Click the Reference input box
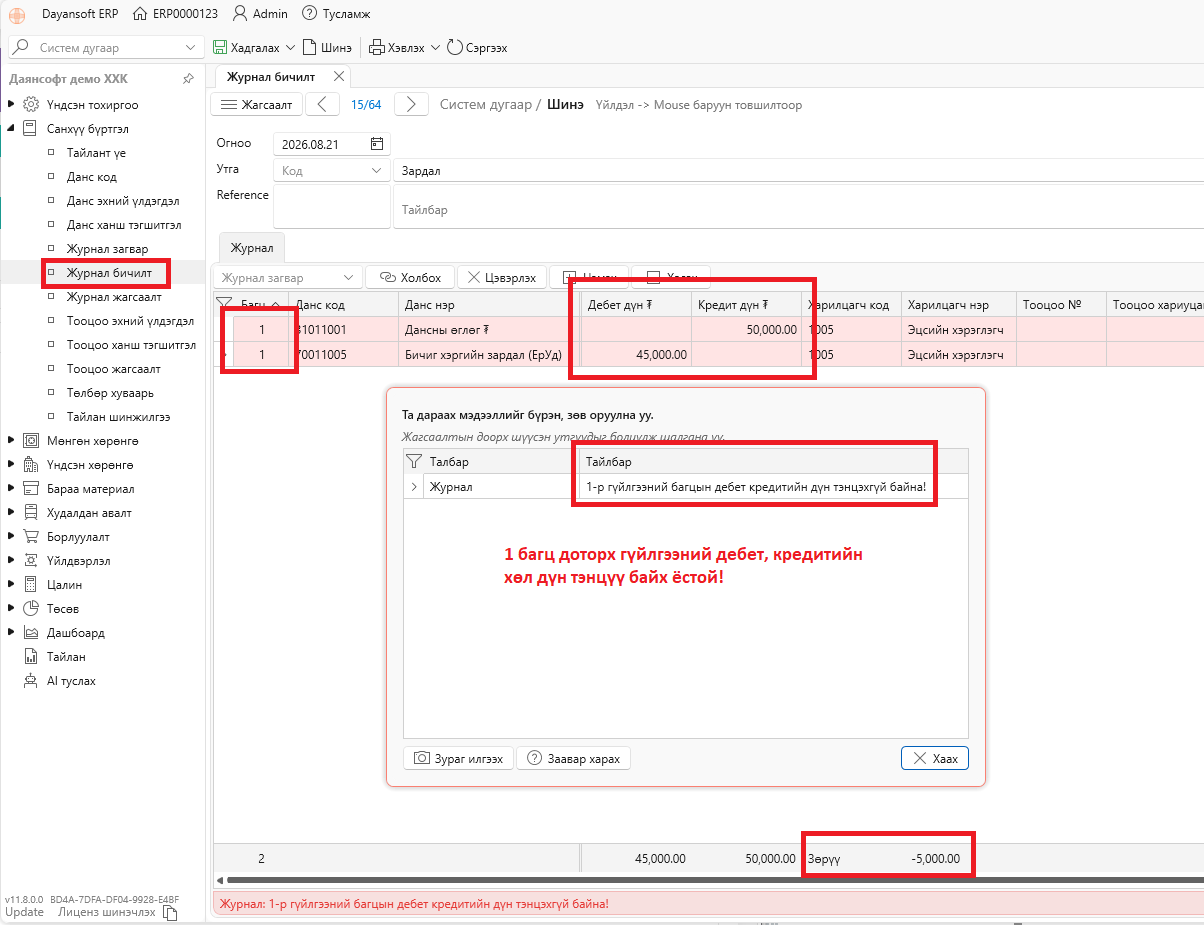Image resolution: width=1204 pixels, height=925 pixels. coord(332,206)
